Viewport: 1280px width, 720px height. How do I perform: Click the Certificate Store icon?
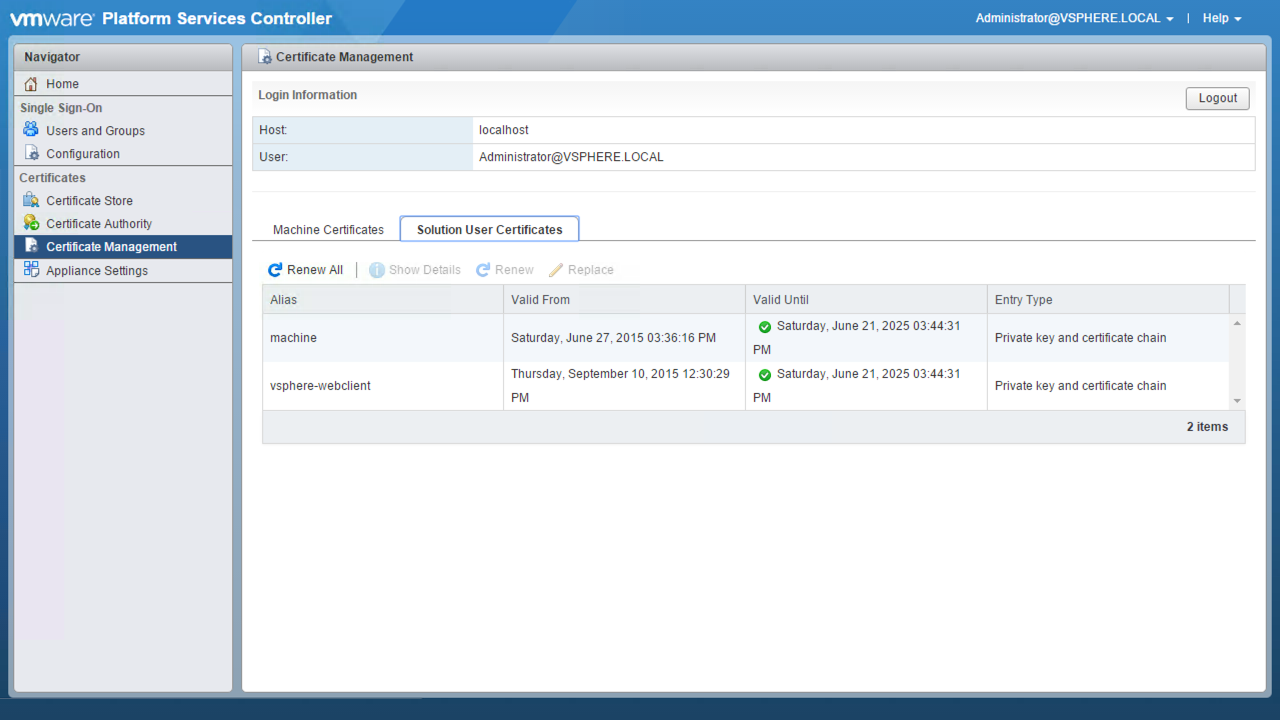tap(31, 200)
